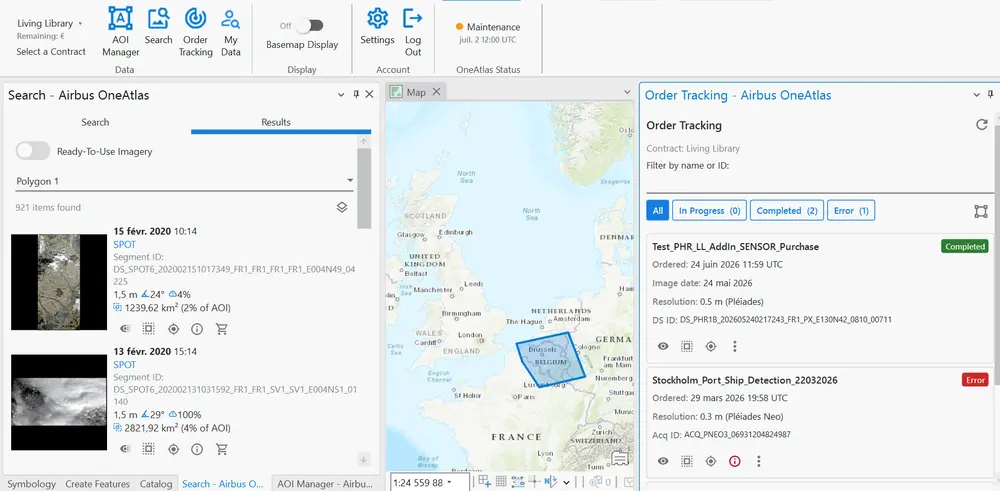Zoom to the Test_PHR_LL order
Viewport: 1000px width, 491px height.
pyautogui.click(x=710, y=346)
